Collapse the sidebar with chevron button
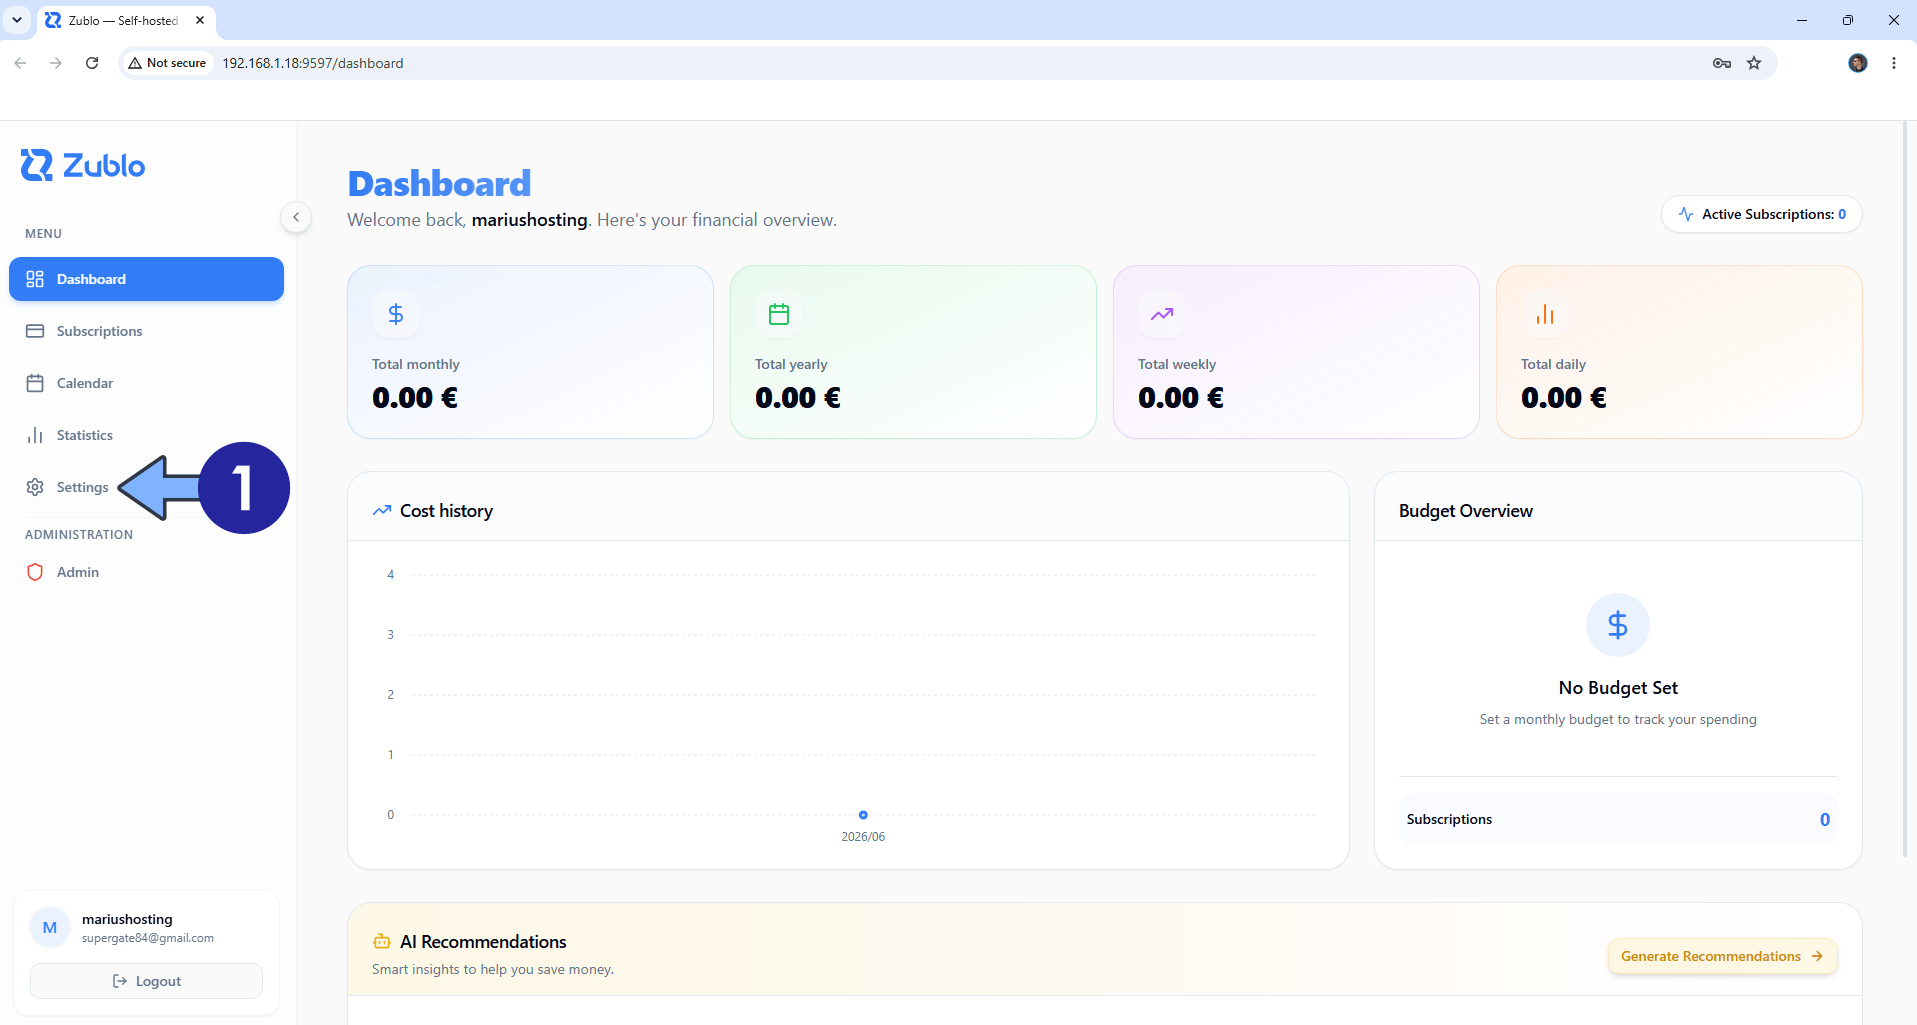 tap(296, 217)
